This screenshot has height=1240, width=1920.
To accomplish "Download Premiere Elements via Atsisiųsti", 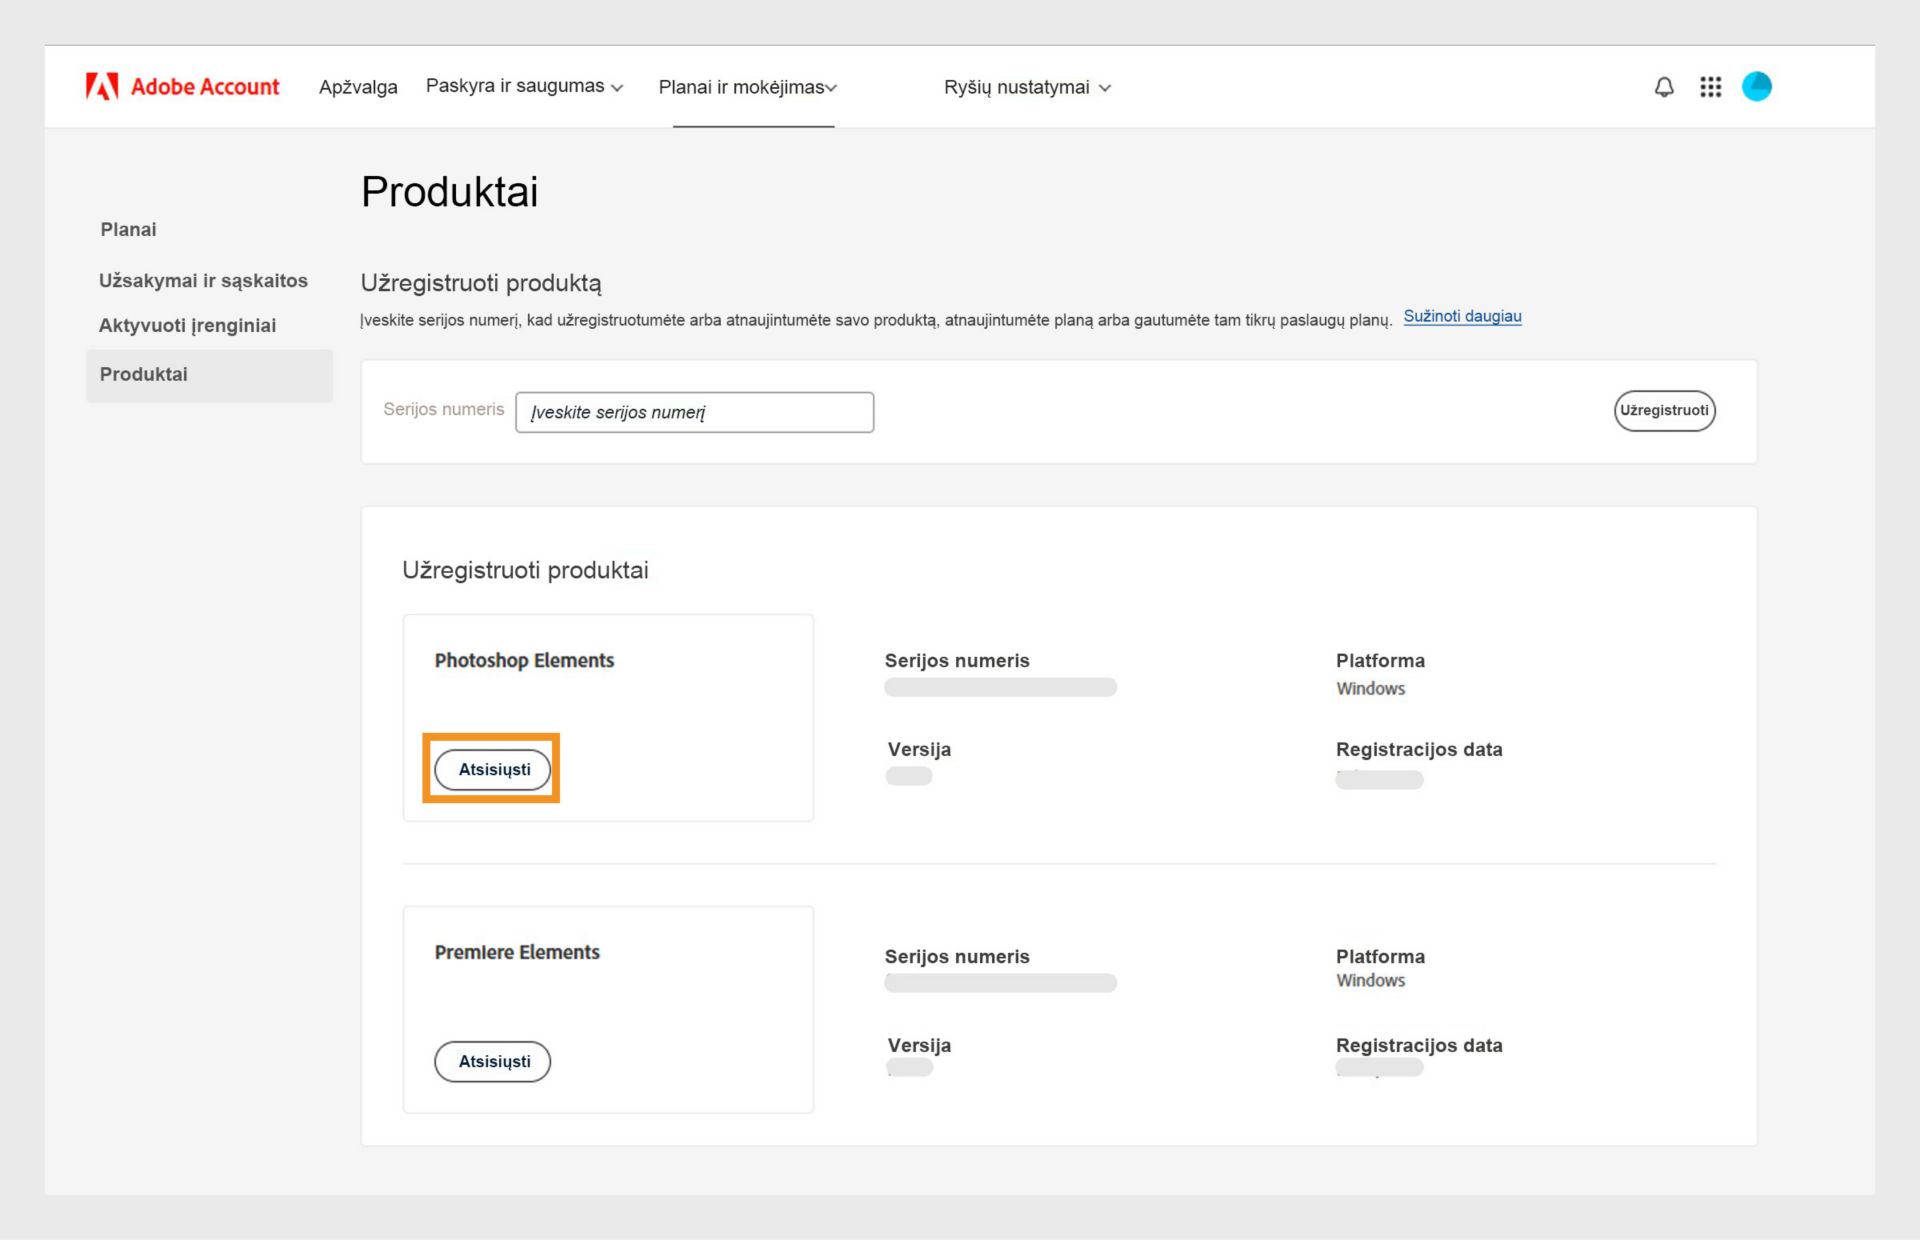I will coord(491,1061).
